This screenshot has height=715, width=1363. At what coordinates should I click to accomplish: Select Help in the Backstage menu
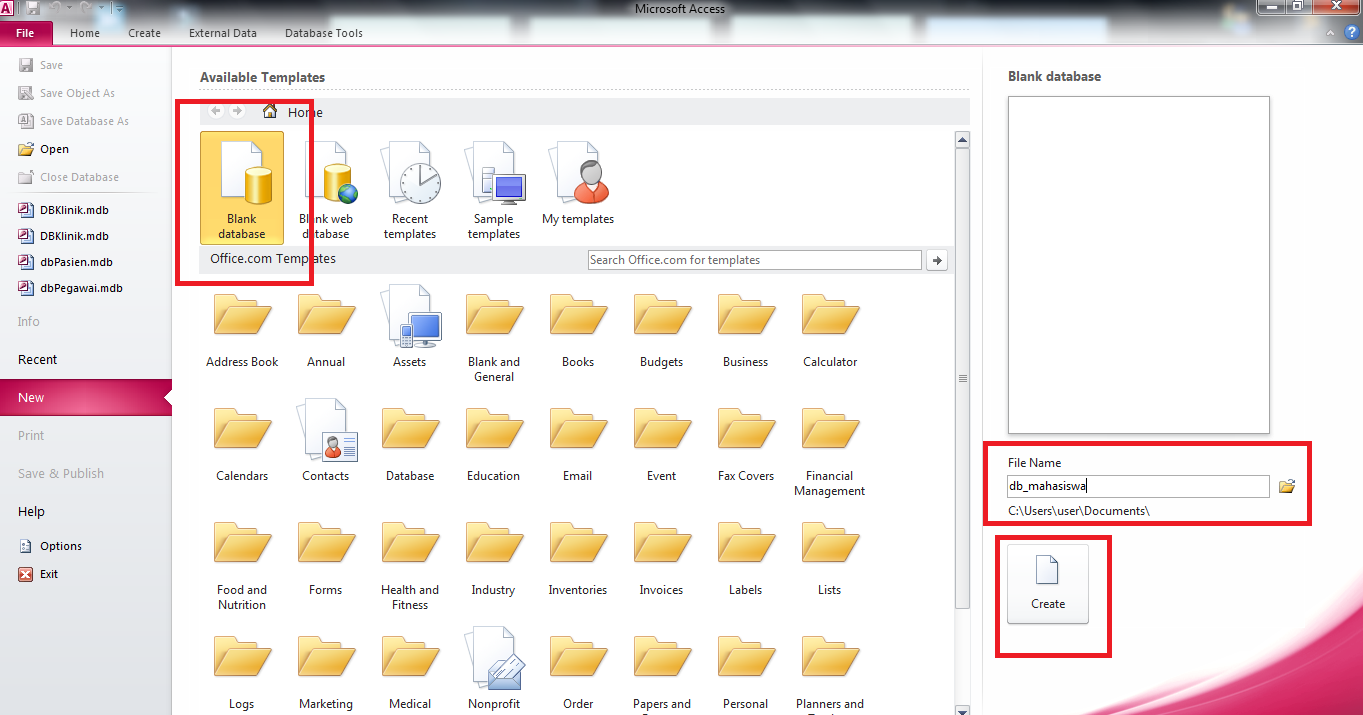point(86,511)
